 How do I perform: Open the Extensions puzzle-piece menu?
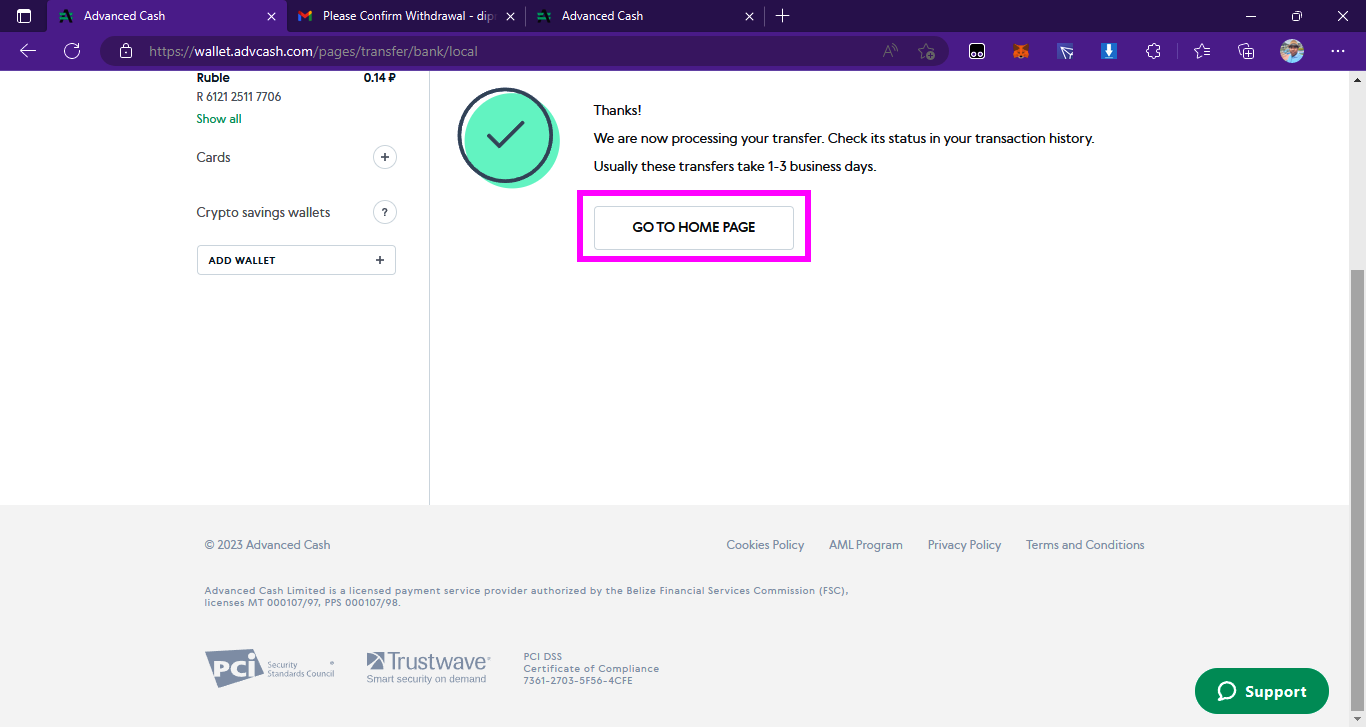click(x=1153, y=51)
